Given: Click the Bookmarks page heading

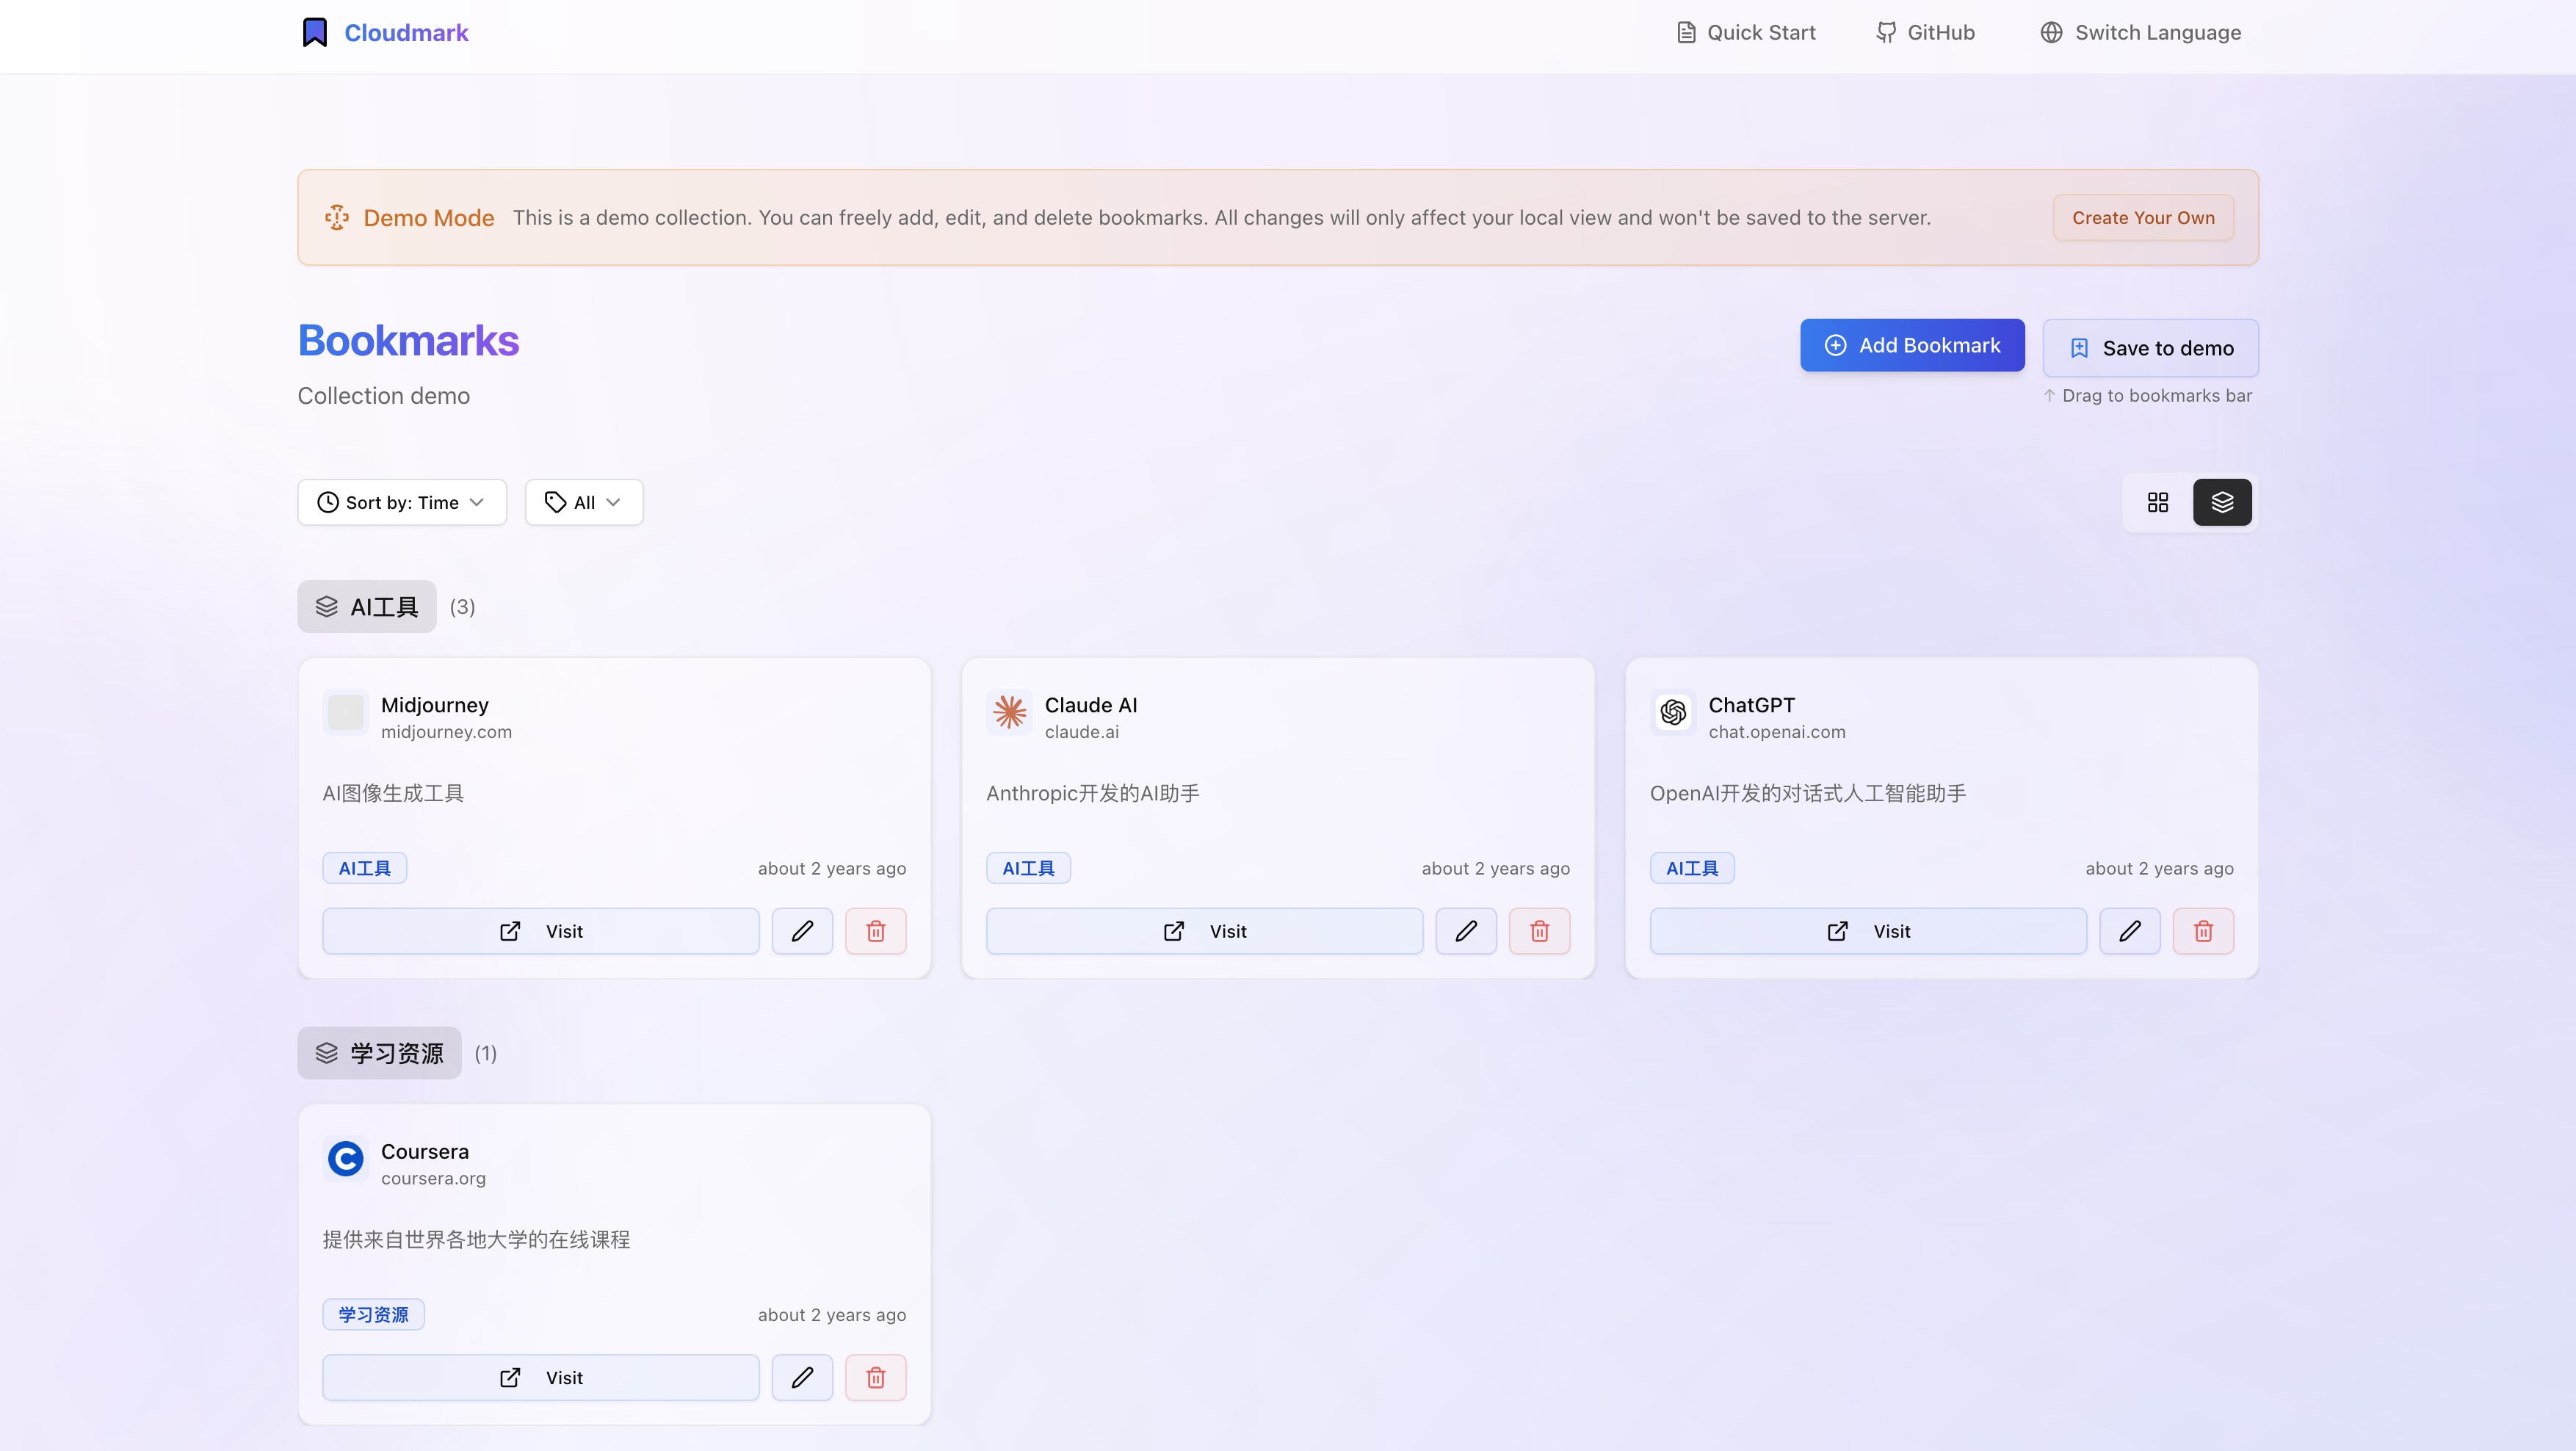Looking at the screenshot, I should click(408, 341).
